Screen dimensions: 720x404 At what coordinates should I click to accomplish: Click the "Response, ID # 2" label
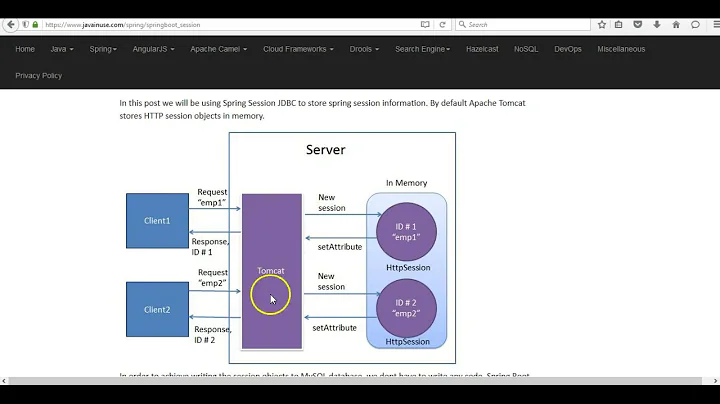point(213,335)
